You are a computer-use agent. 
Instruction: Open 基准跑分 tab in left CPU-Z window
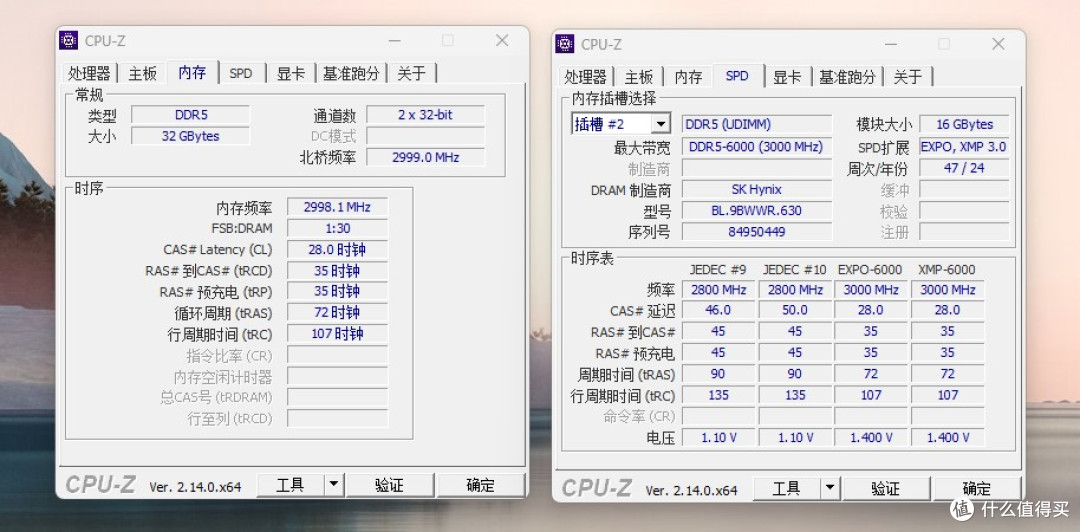point(351,73)
